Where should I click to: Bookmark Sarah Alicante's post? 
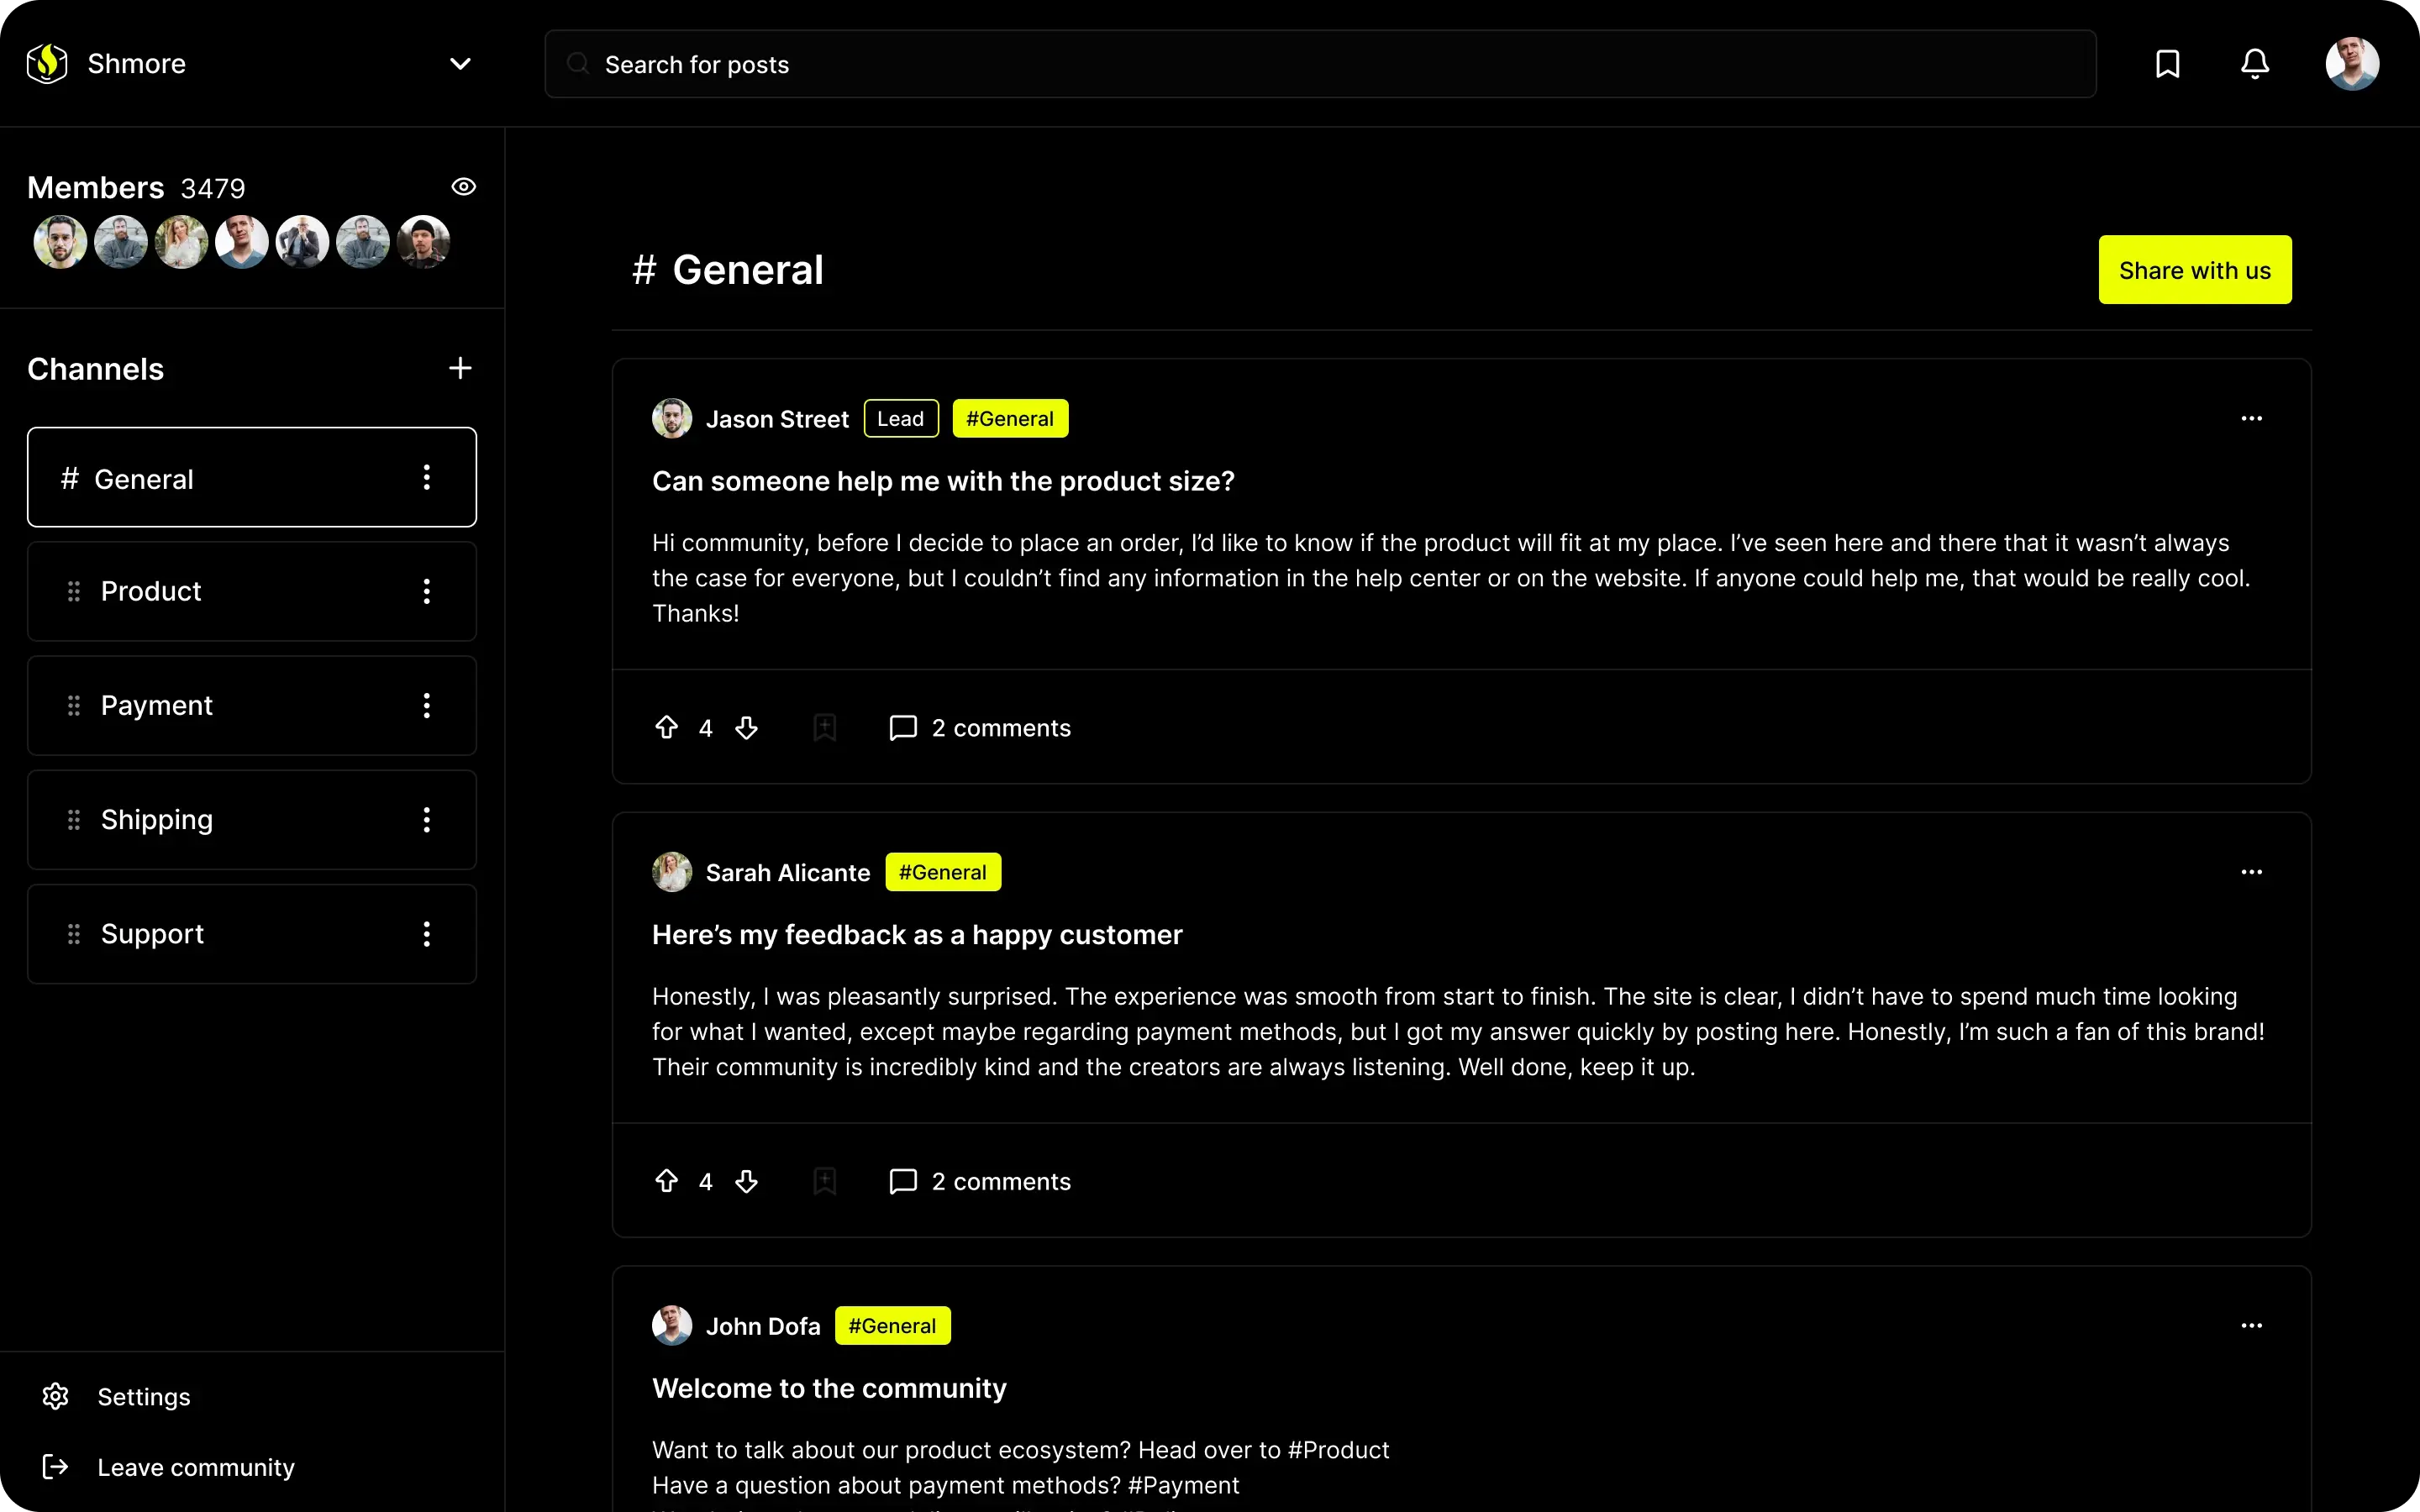pos(824,1181)
